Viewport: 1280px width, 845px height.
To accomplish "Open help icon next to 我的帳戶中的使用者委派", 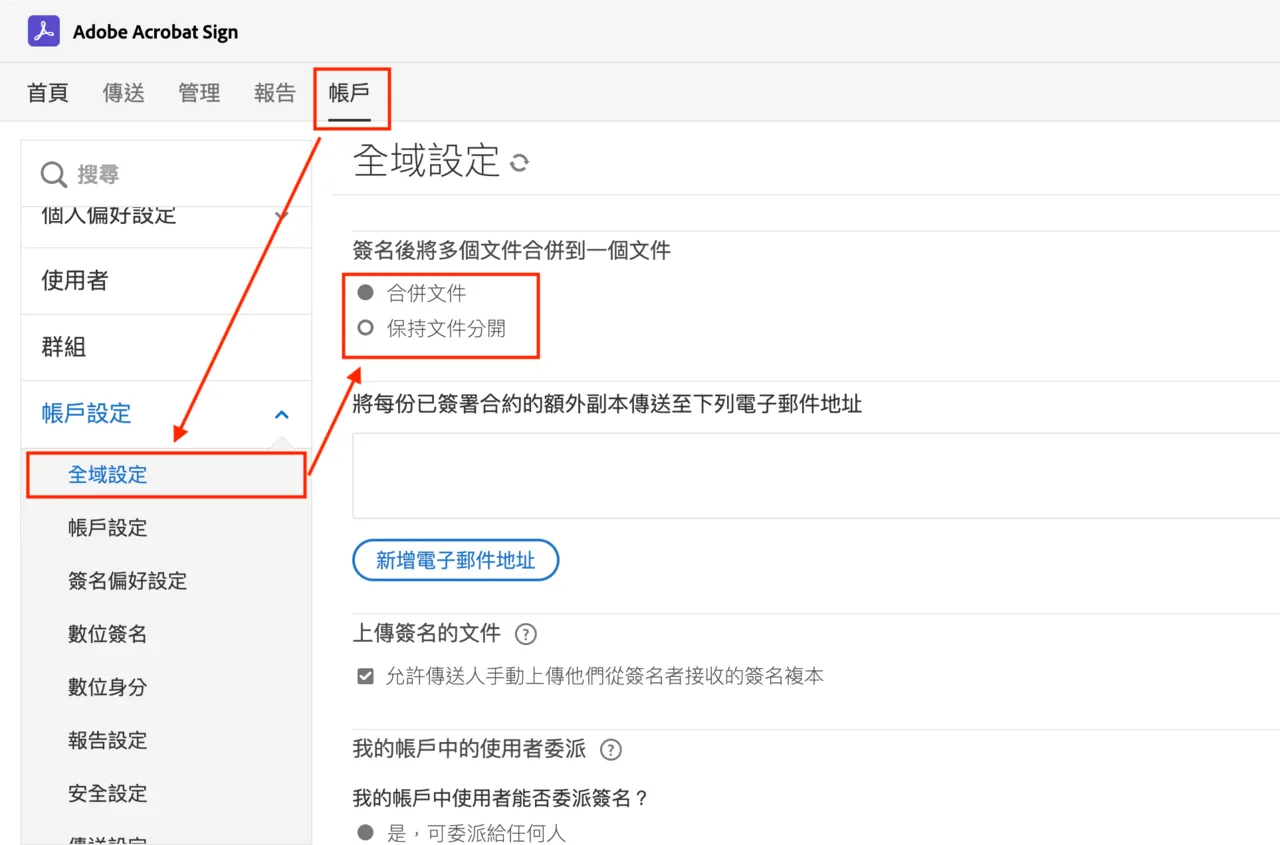I will [610, 749].
